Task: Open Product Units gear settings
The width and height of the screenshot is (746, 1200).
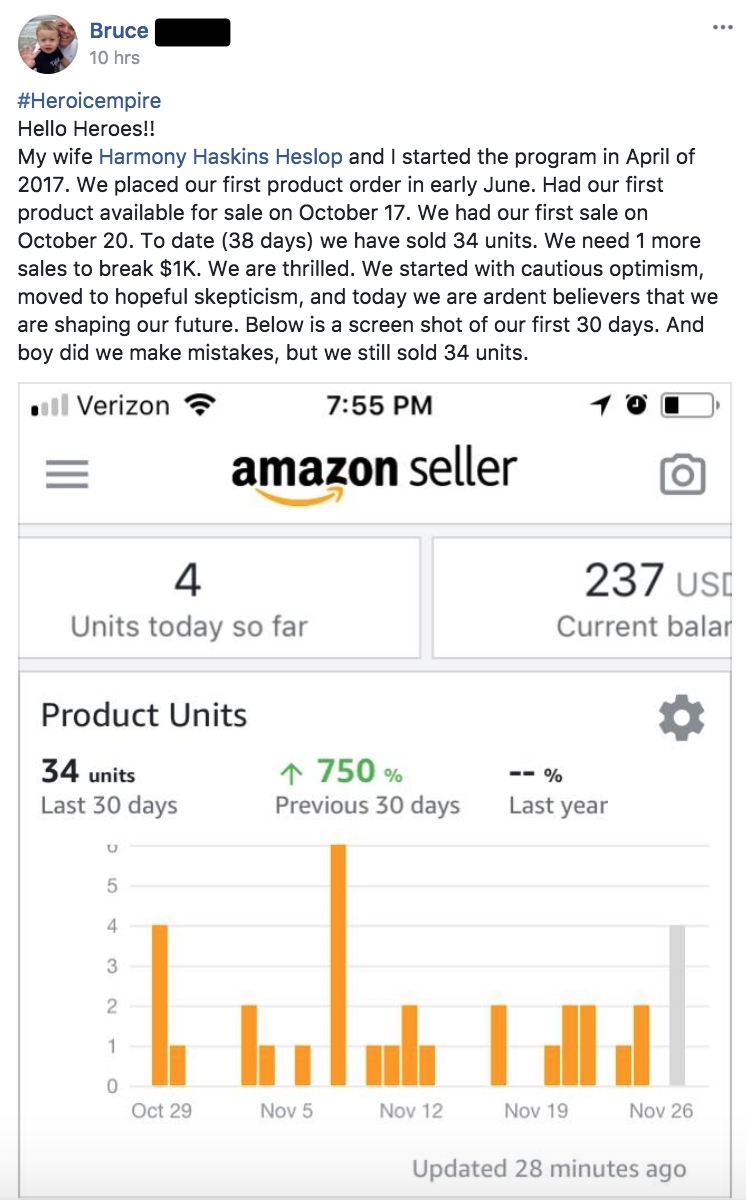Action: click(682, 718)
